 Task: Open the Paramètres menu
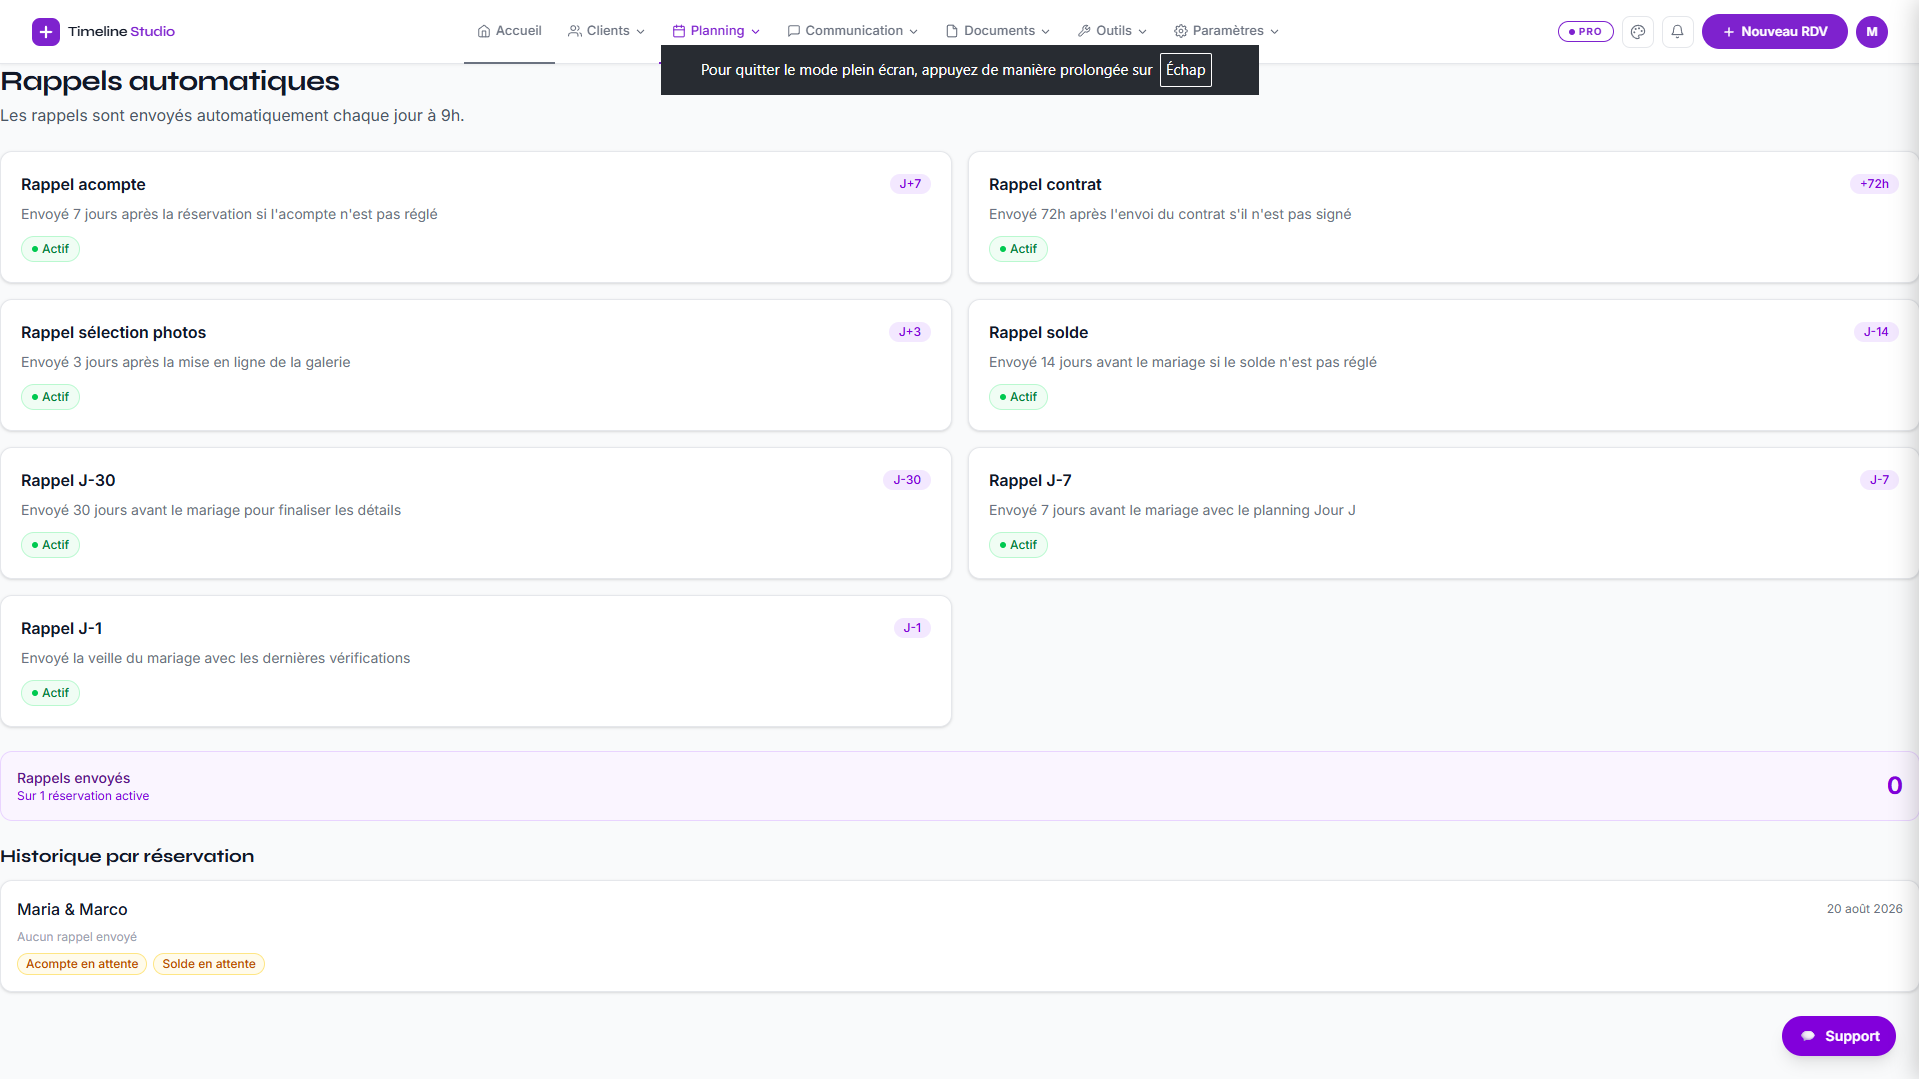(1227, 31)
